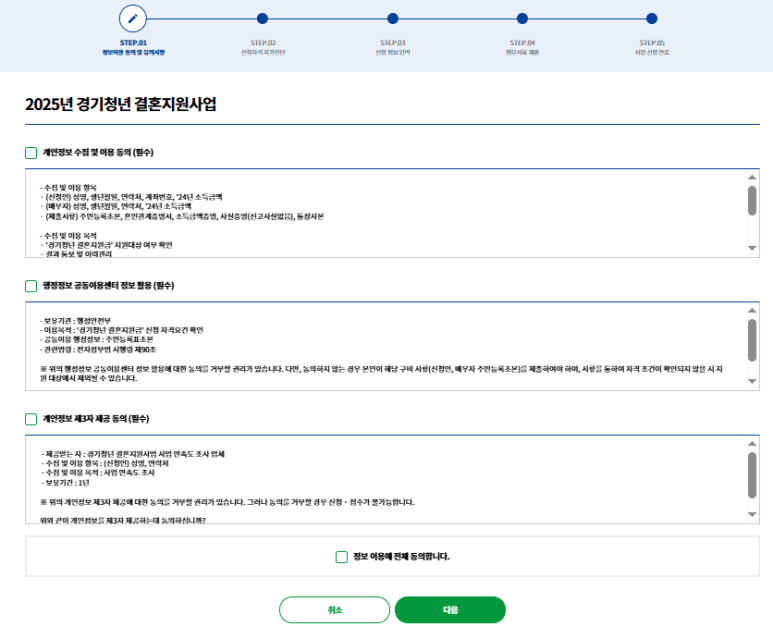Click the 정보 이용에 전체 동의합니다 label

[x=401, y=557]
